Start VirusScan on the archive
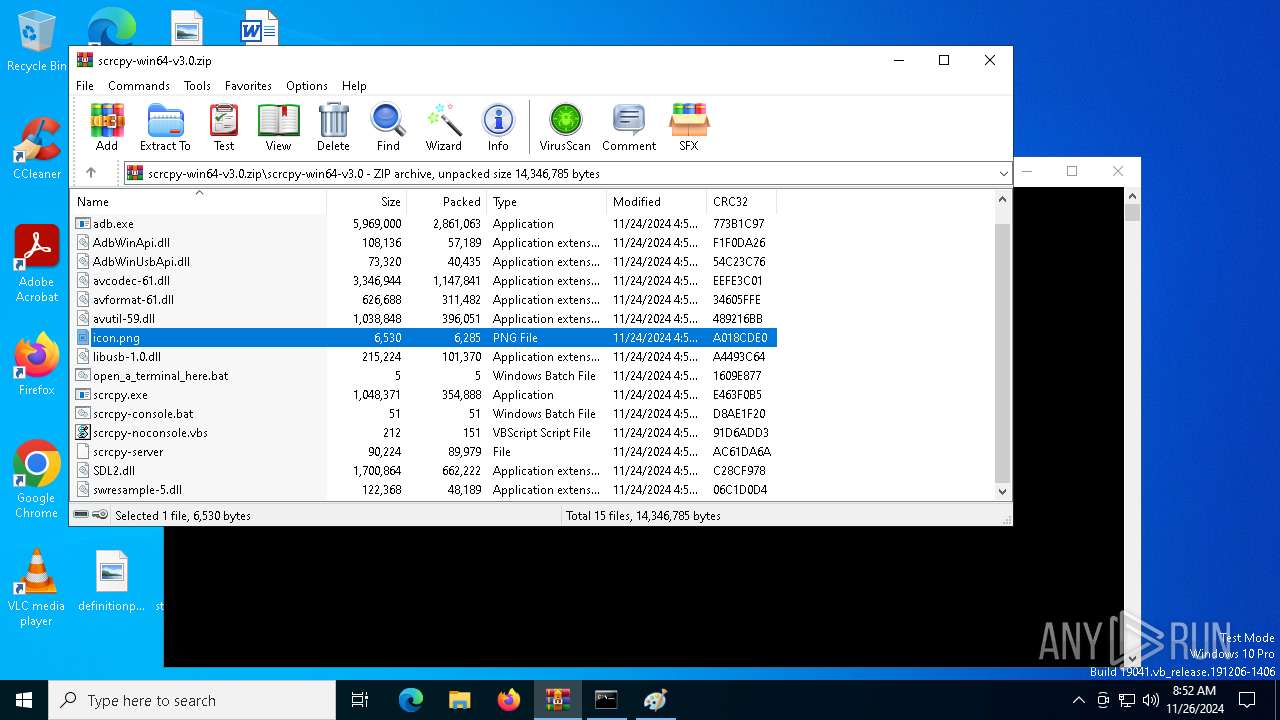The height and width of the screenshot is (720, 1280). coord(565,127)
